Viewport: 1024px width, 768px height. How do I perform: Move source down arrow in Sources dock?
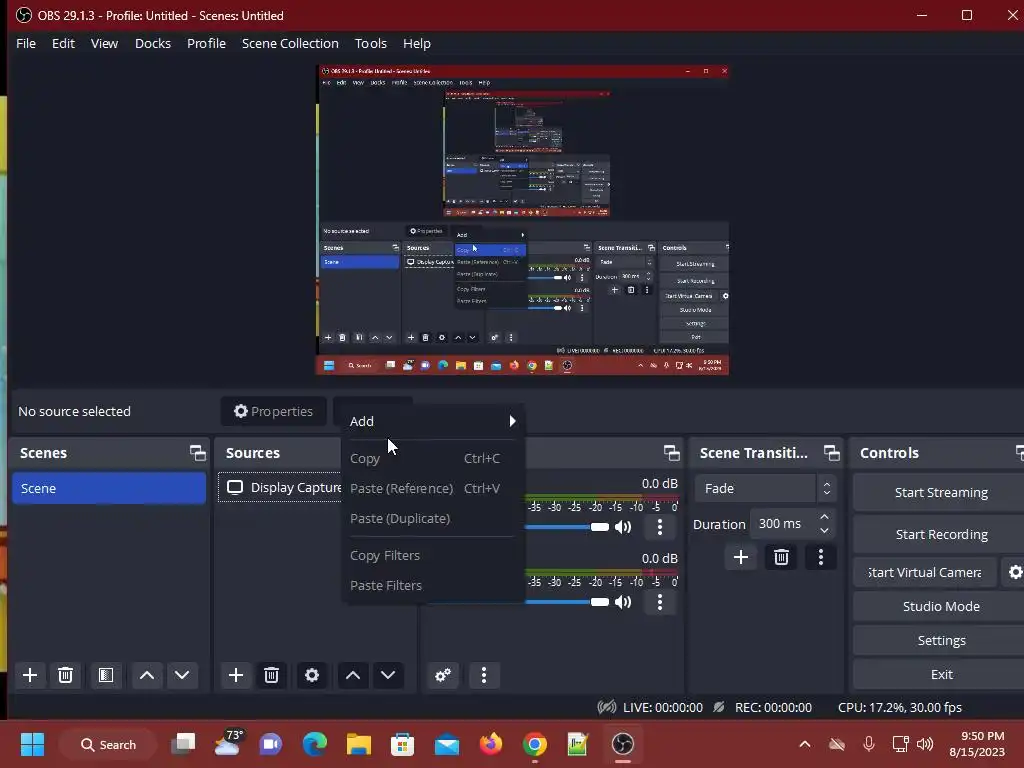tap(388, 675)
